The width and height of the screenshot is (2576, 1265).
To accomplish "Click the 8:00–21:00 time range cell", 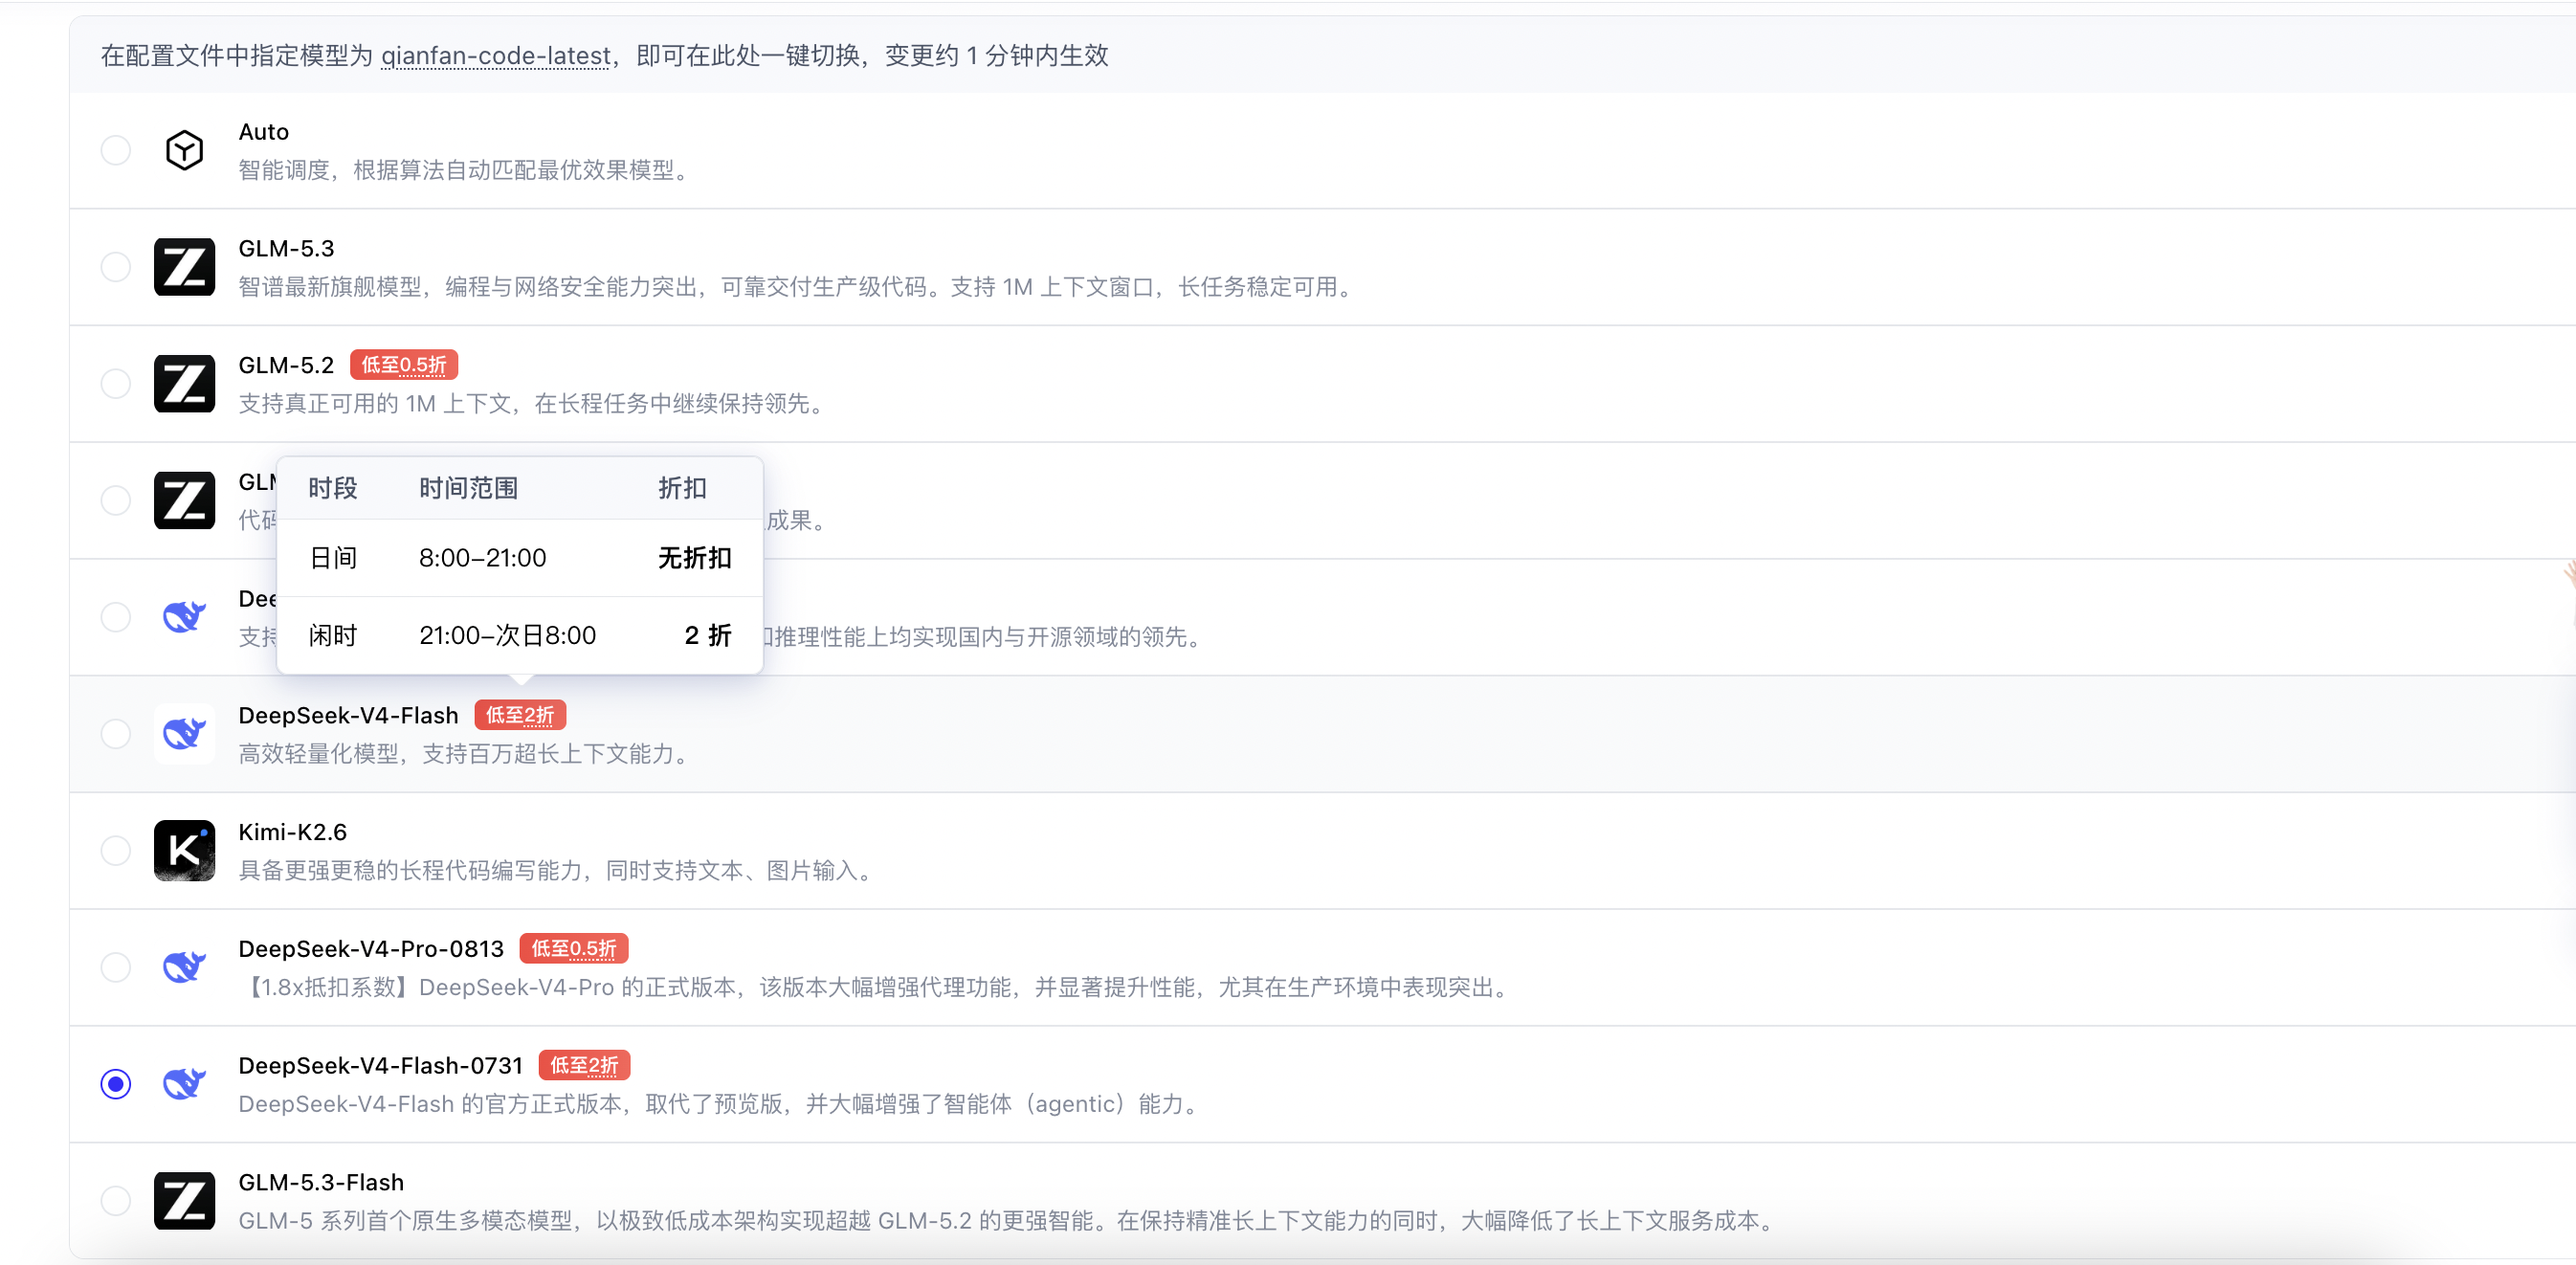I will coord(483,558).
